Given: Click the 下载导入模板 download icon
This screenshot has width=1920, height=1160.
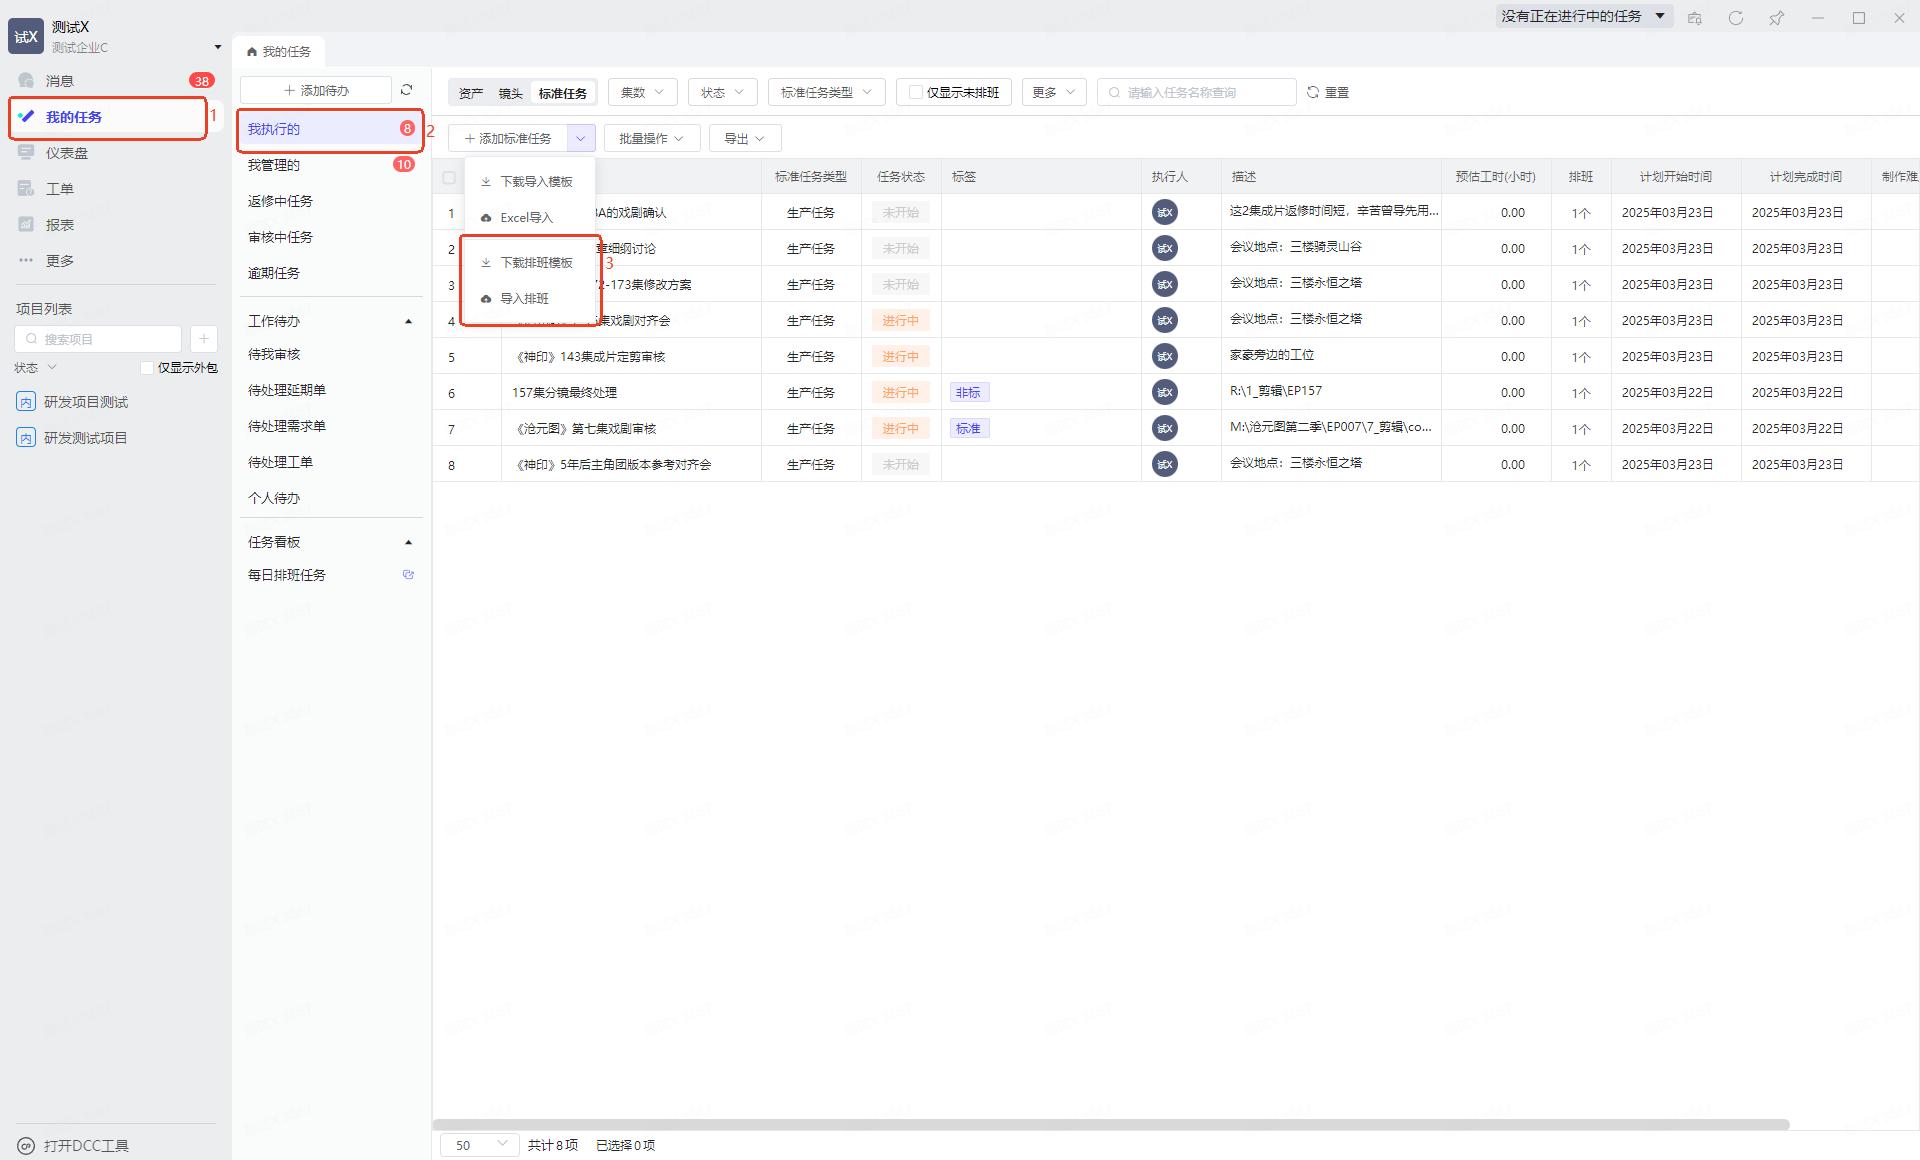Looking at the screenshot, I should (486, 182).
